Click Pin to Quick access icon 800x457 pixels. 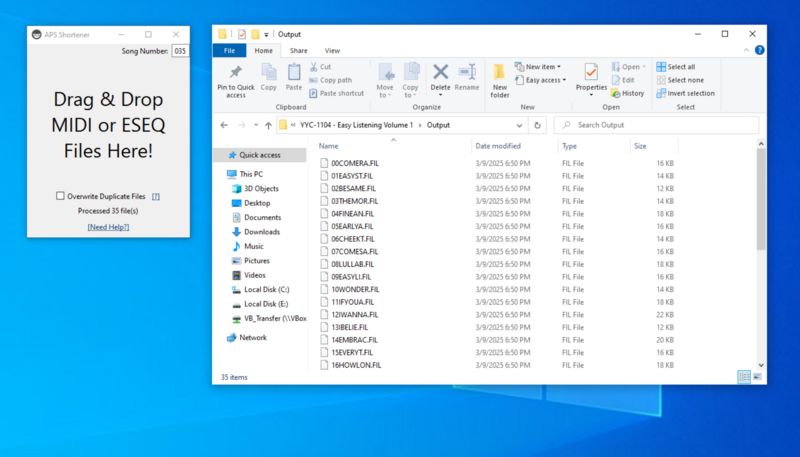pyautogui.click(x=236, y=72)
